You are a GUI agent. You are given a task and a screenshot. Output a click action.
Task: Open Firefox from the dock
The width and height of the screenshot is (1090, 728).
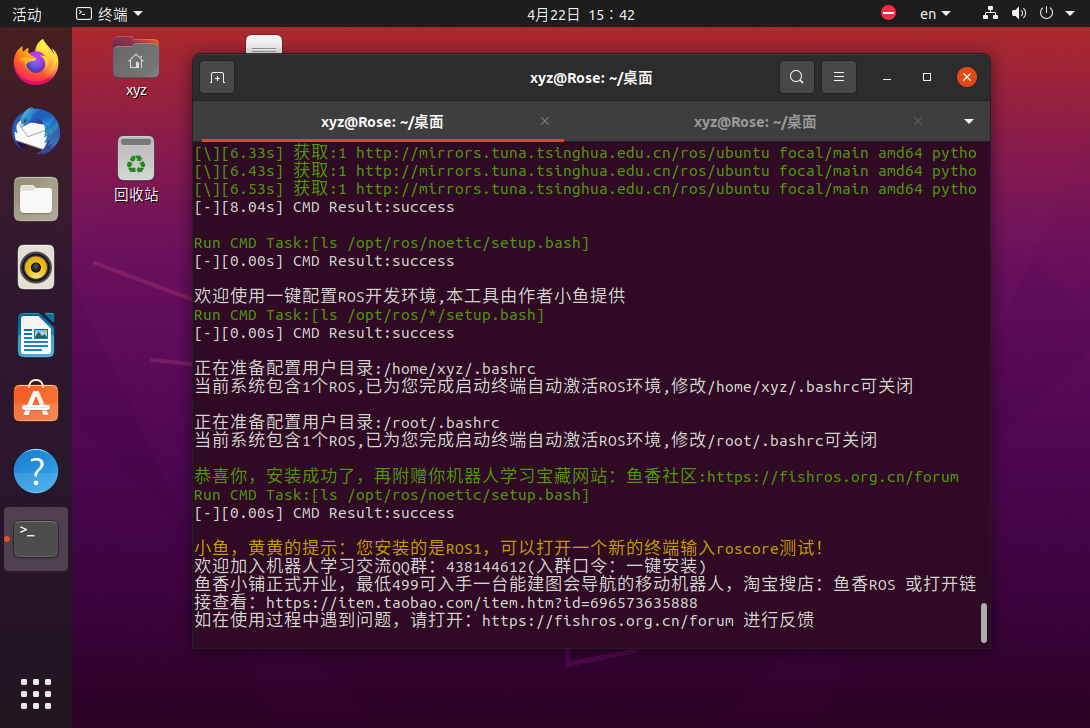[x=36, y=63]
